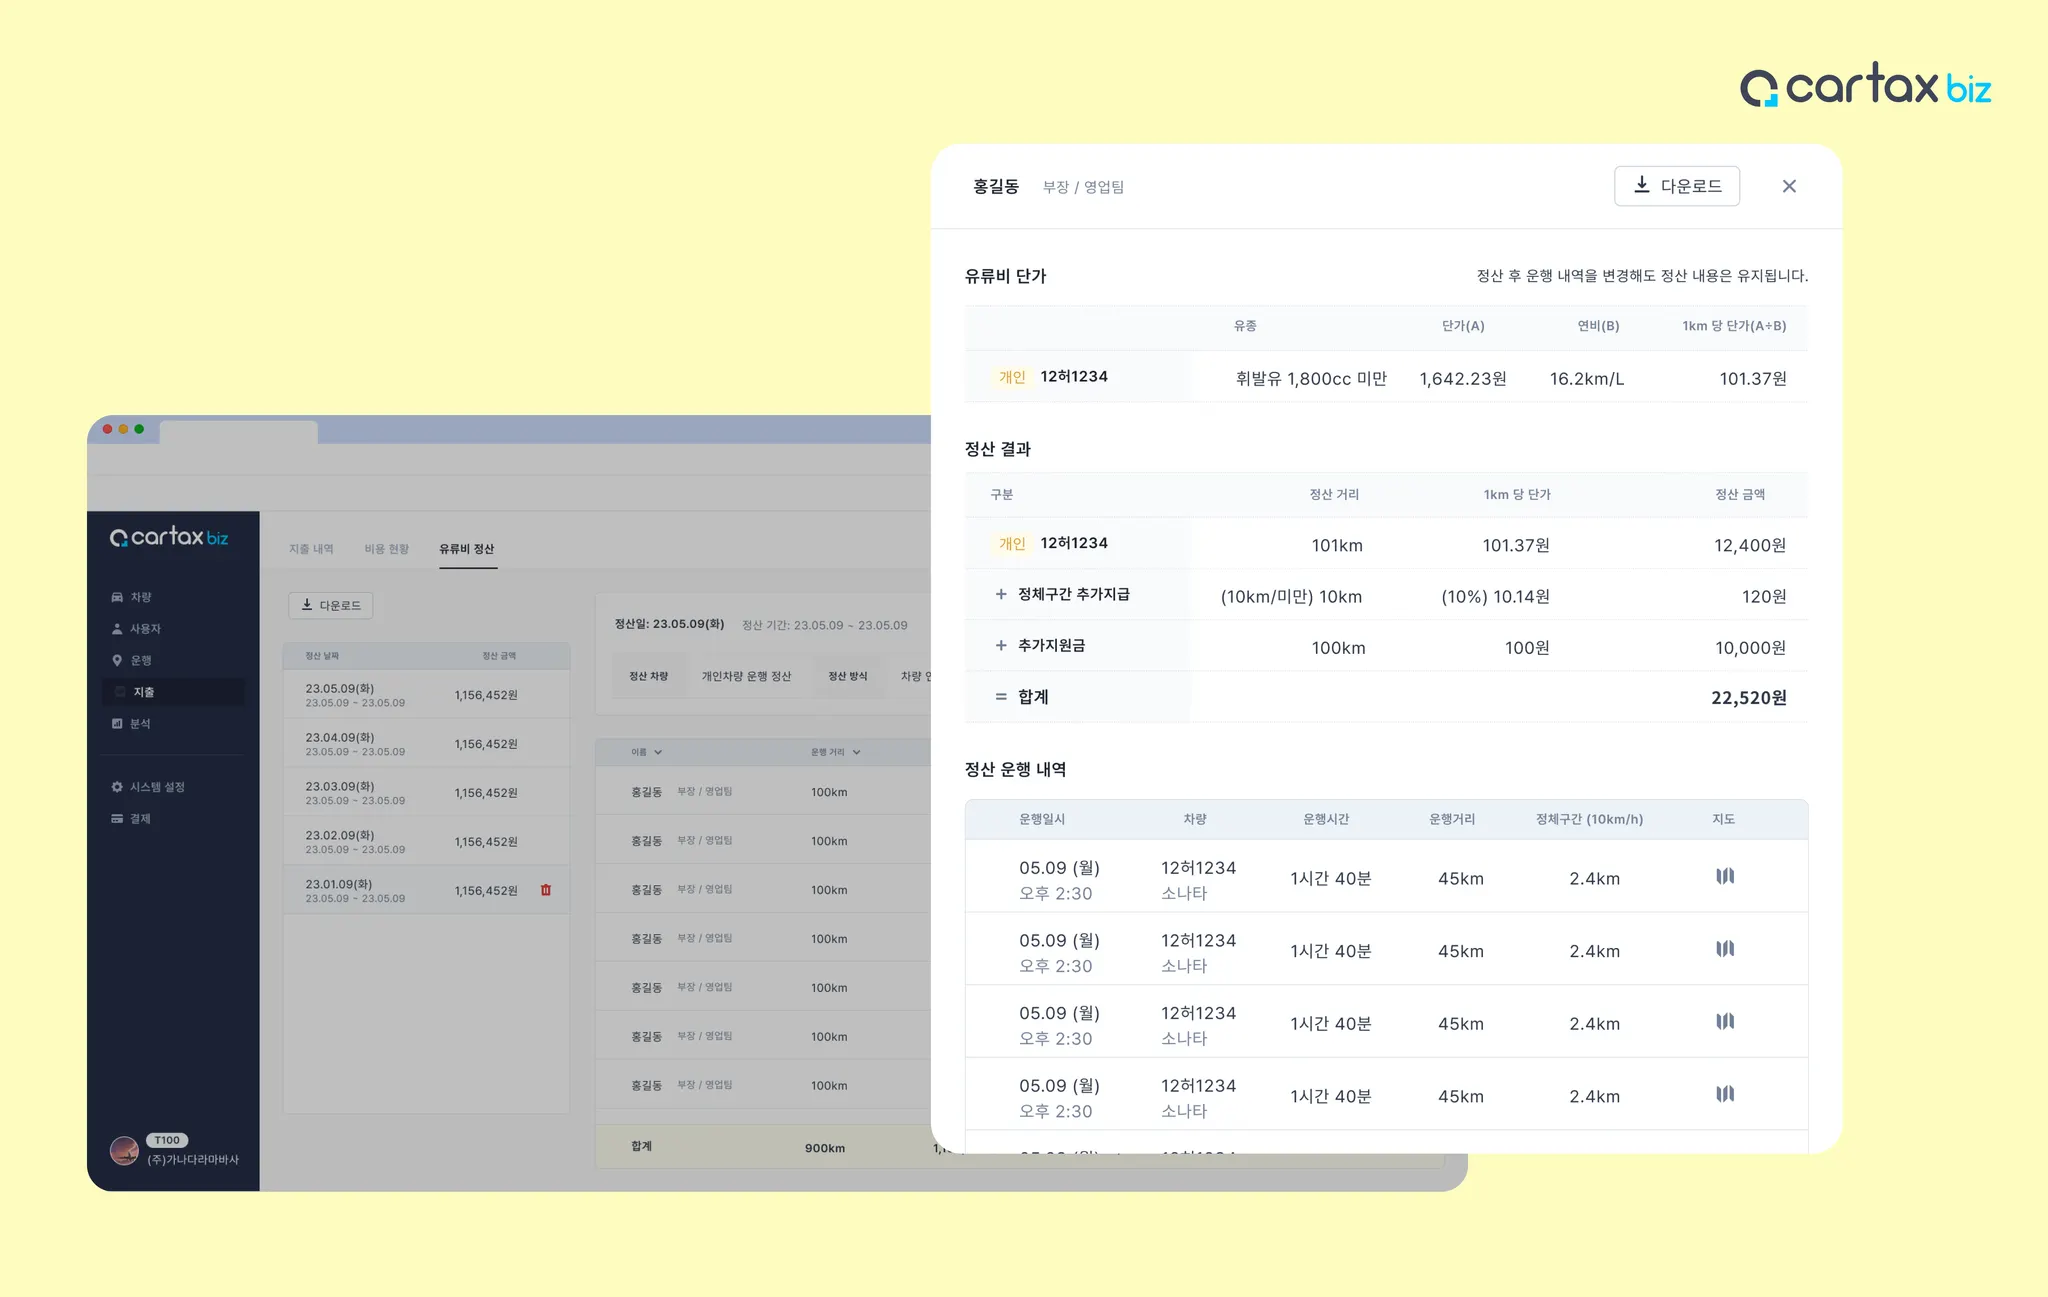This screenshot has width=2048, height=1297.
Task: Switch to 비용 현황 tab
Action: (x=387, y=549)
